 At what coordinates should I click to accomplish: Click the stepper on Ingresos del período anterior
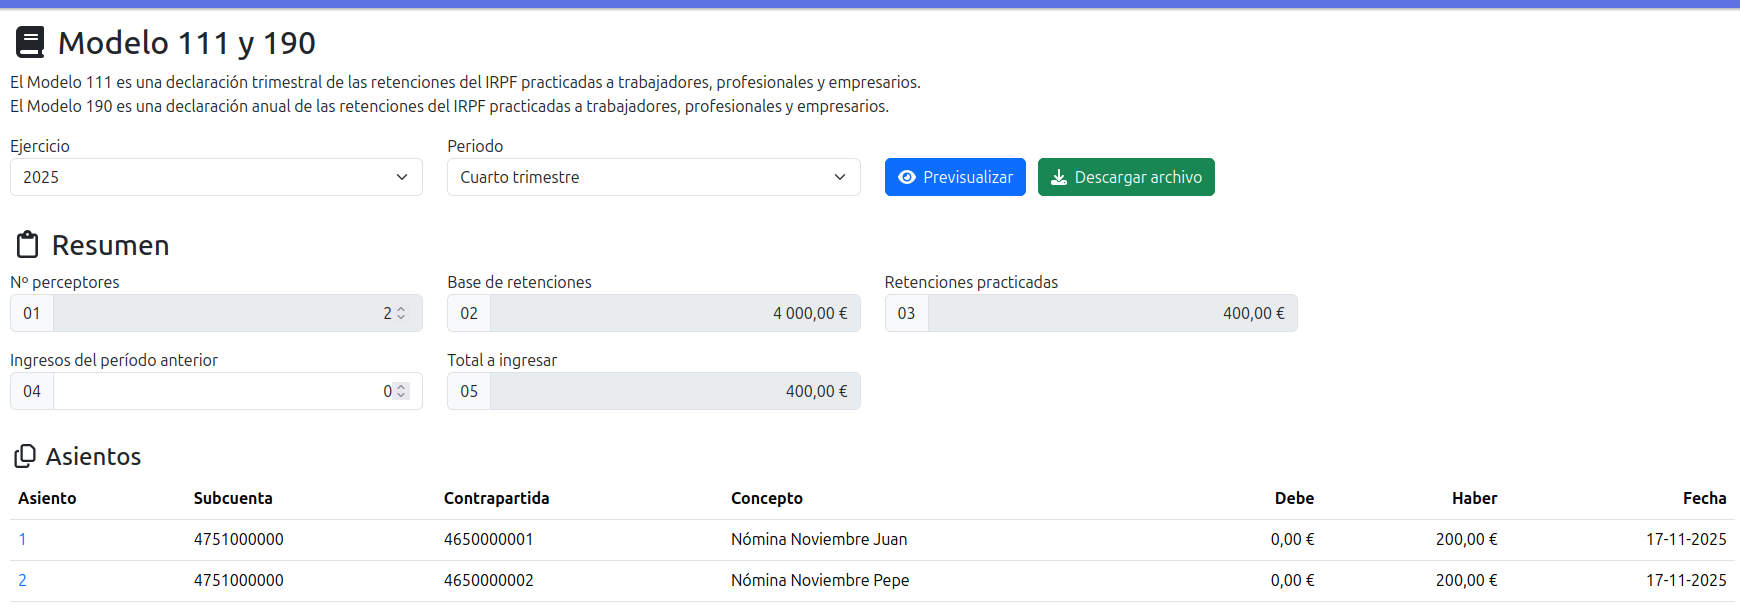(x=401, y=391)
